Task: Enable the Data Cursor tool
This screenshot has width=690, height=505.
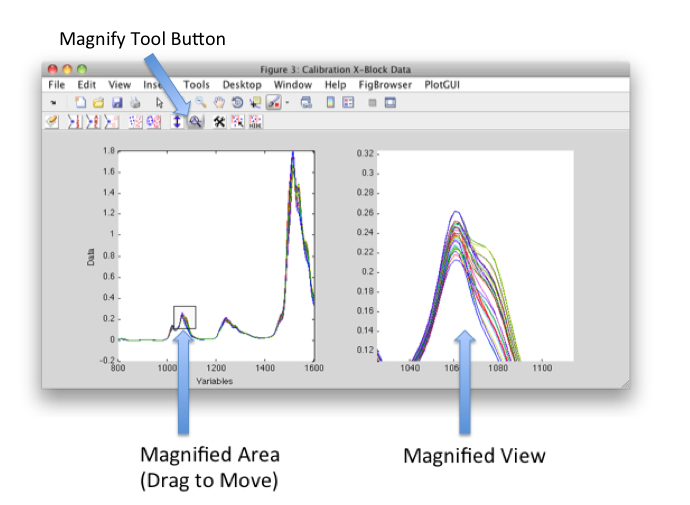Action: [255, 103]
